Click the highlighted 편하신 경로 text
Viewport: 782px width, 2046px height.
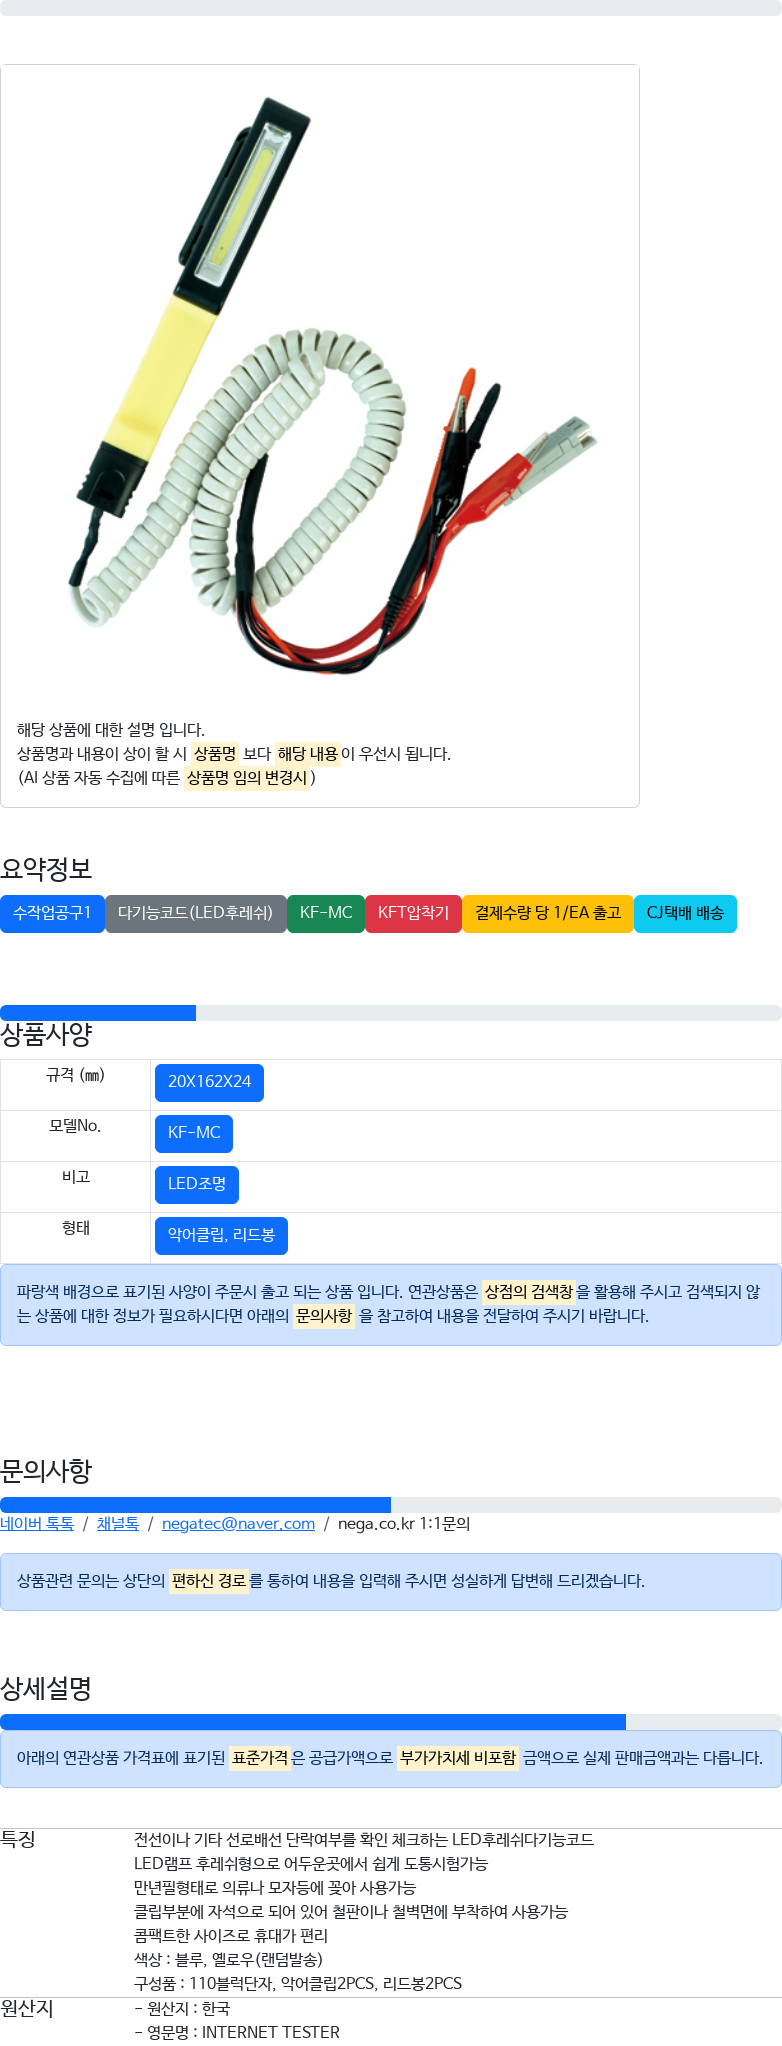click(209, 1581)
